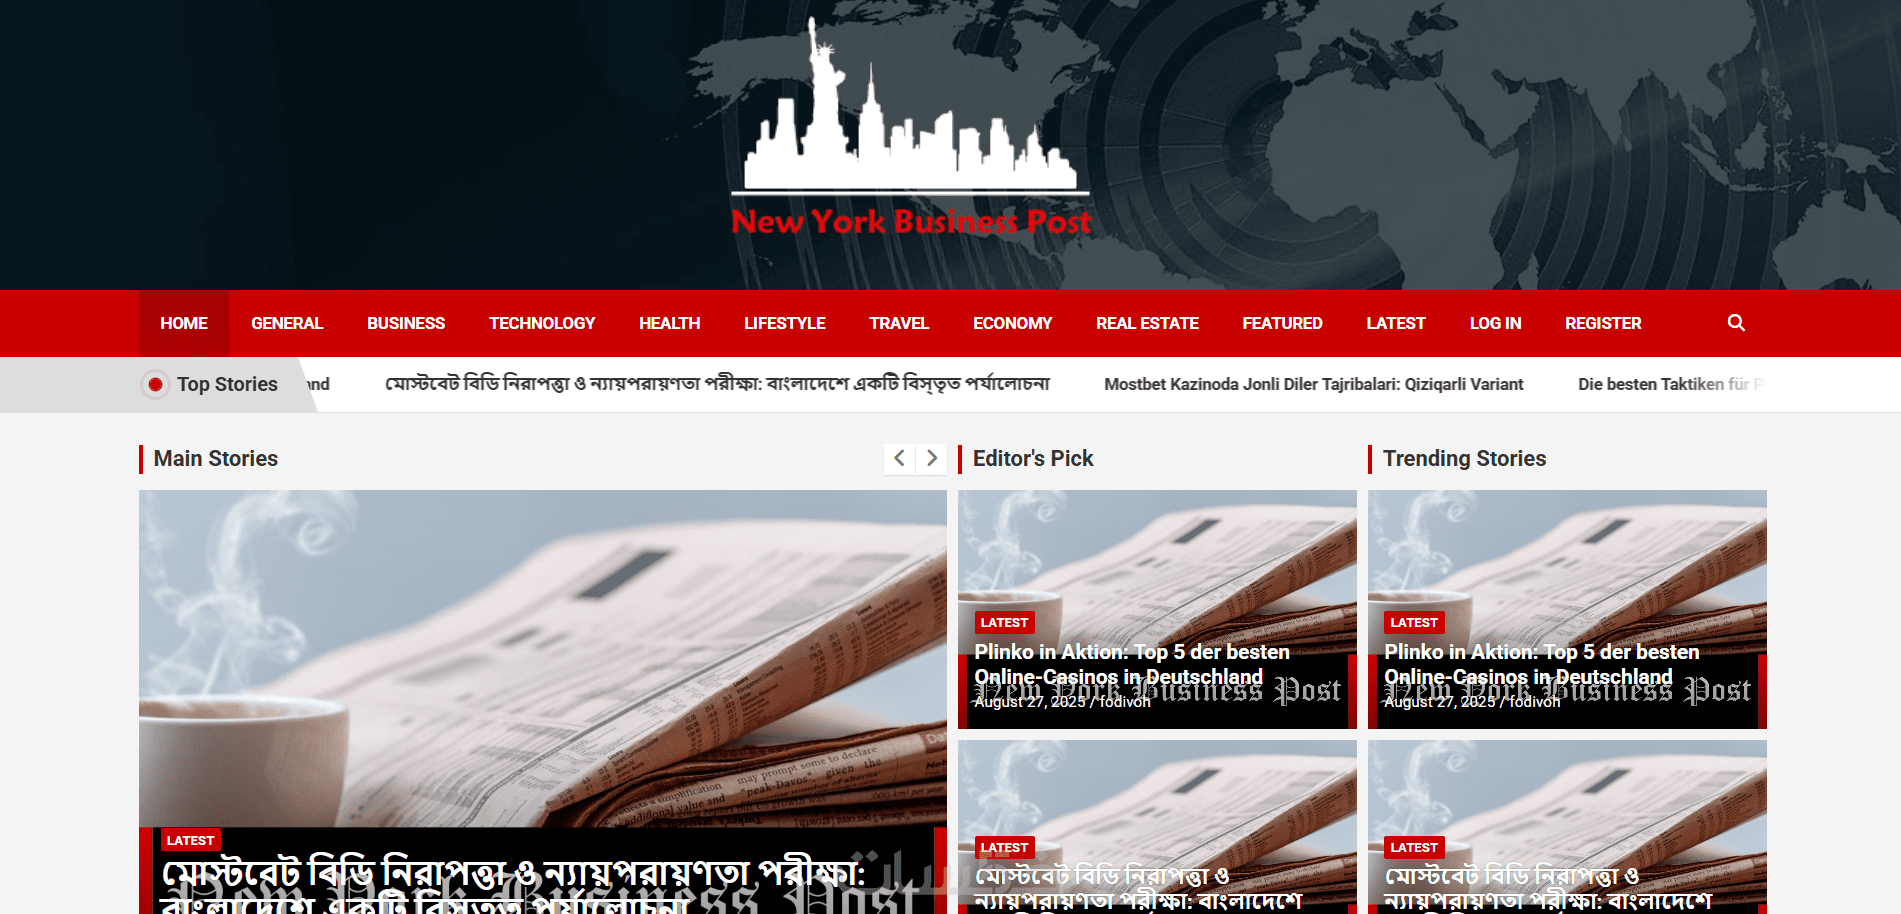Open the Bengali Mostbet BD ticker headline
1901x914 pixels.
(x=718, y=384)
